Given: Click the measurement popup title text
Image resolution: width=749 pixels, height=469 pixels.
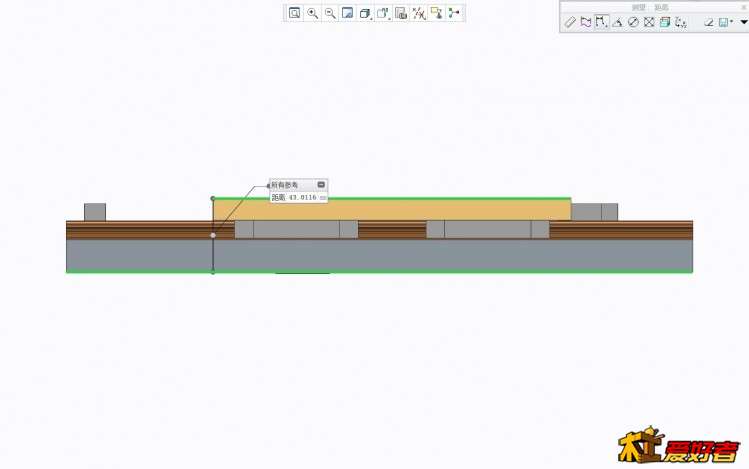Looking at the screenshot, I should click(x=285, y=185).
